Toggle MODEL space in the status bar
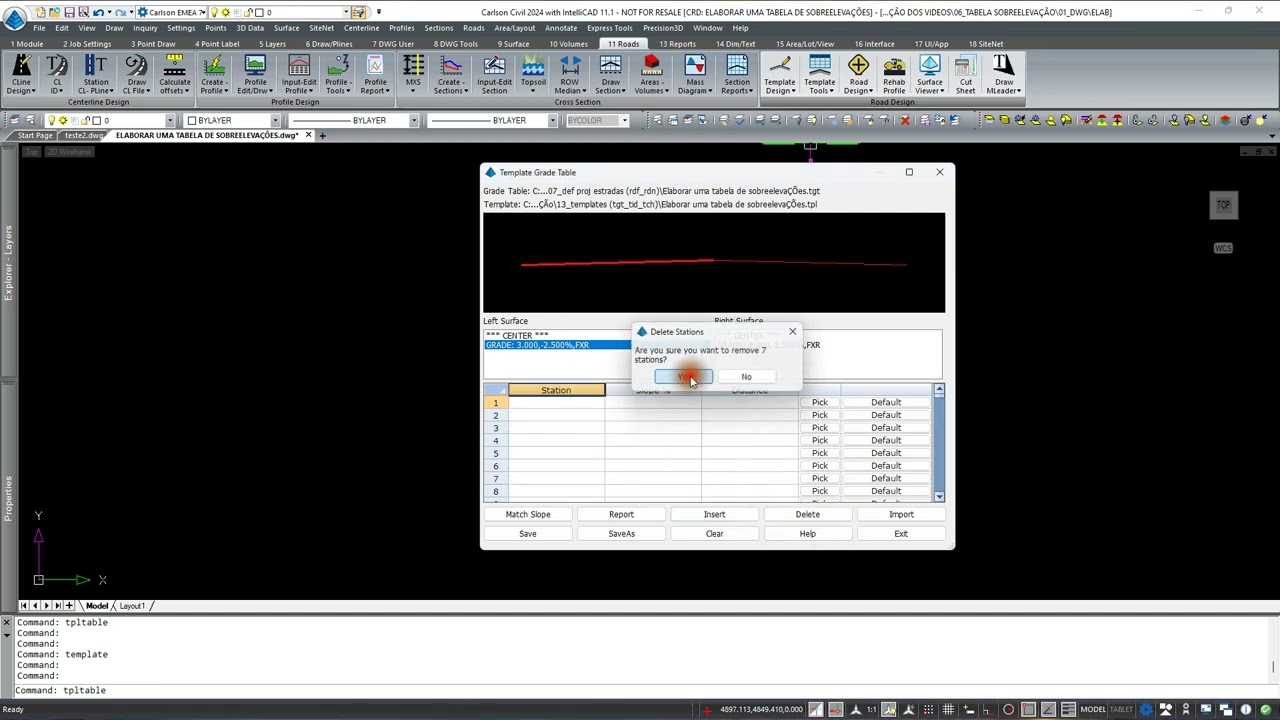Viewport: 1280px width, 720px height. [x=1093, y=710]
